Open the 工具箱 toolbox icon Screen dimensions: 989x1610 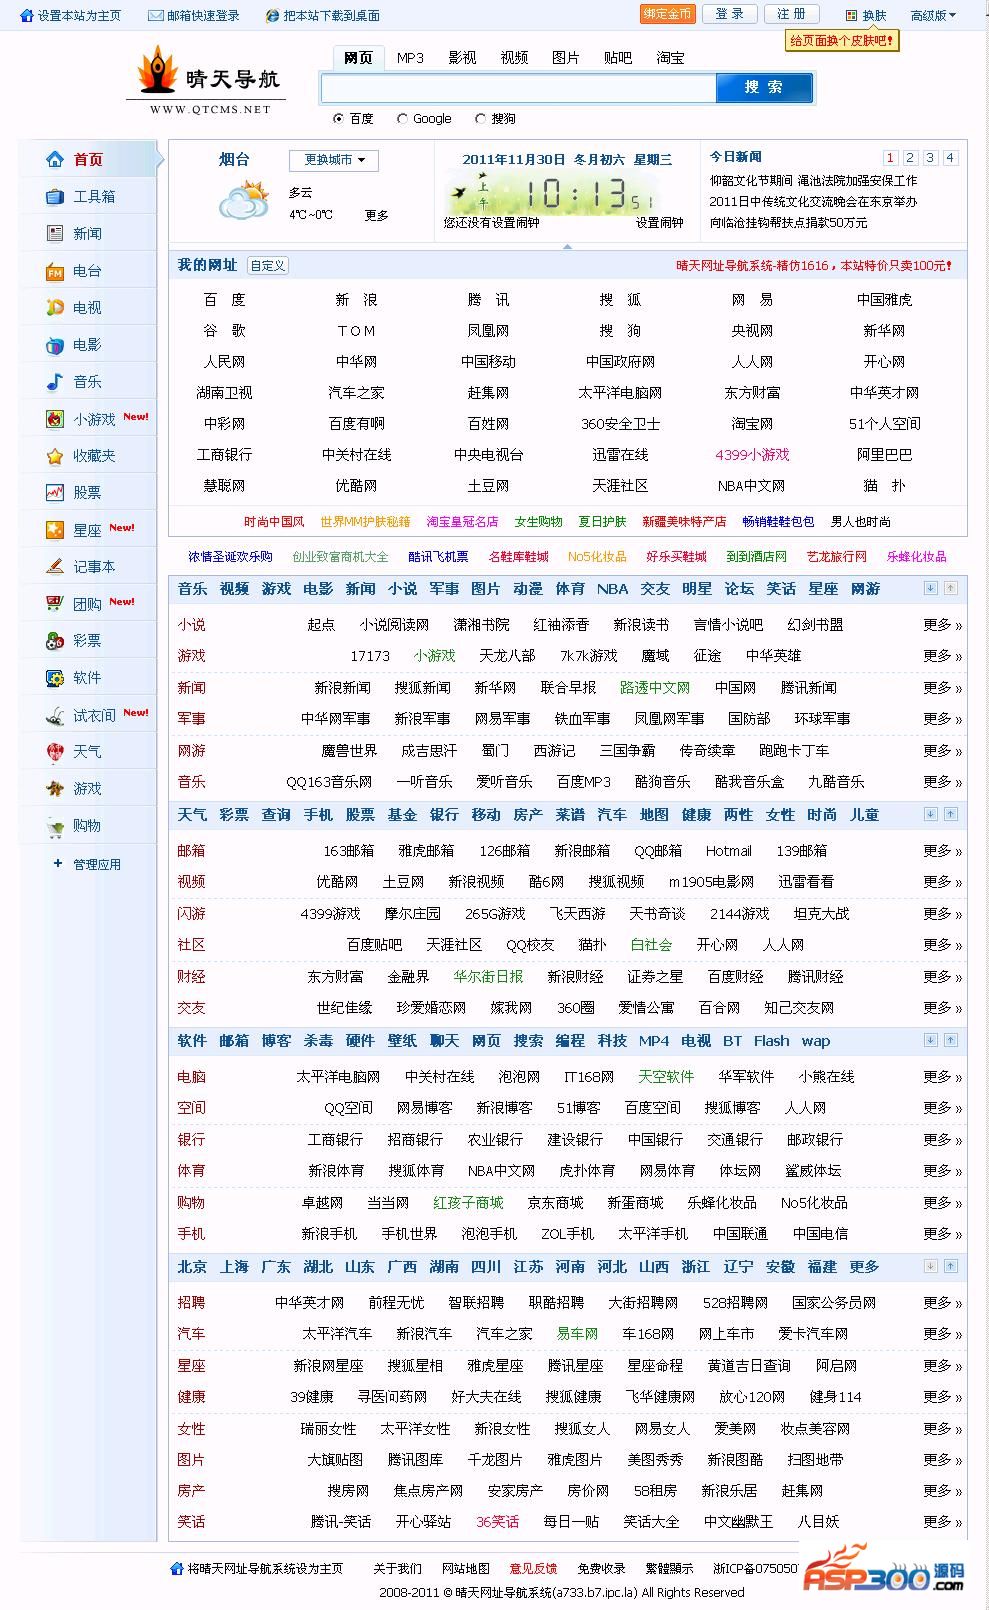(55, 196)
